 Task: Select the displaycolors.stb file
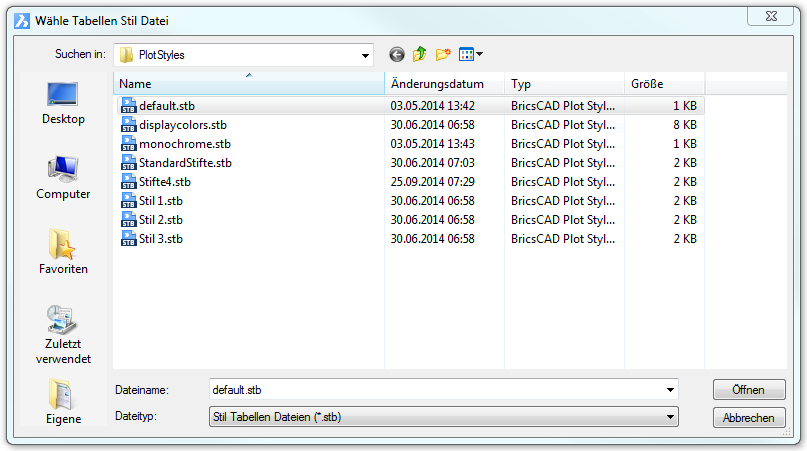(x=183, y=125)
